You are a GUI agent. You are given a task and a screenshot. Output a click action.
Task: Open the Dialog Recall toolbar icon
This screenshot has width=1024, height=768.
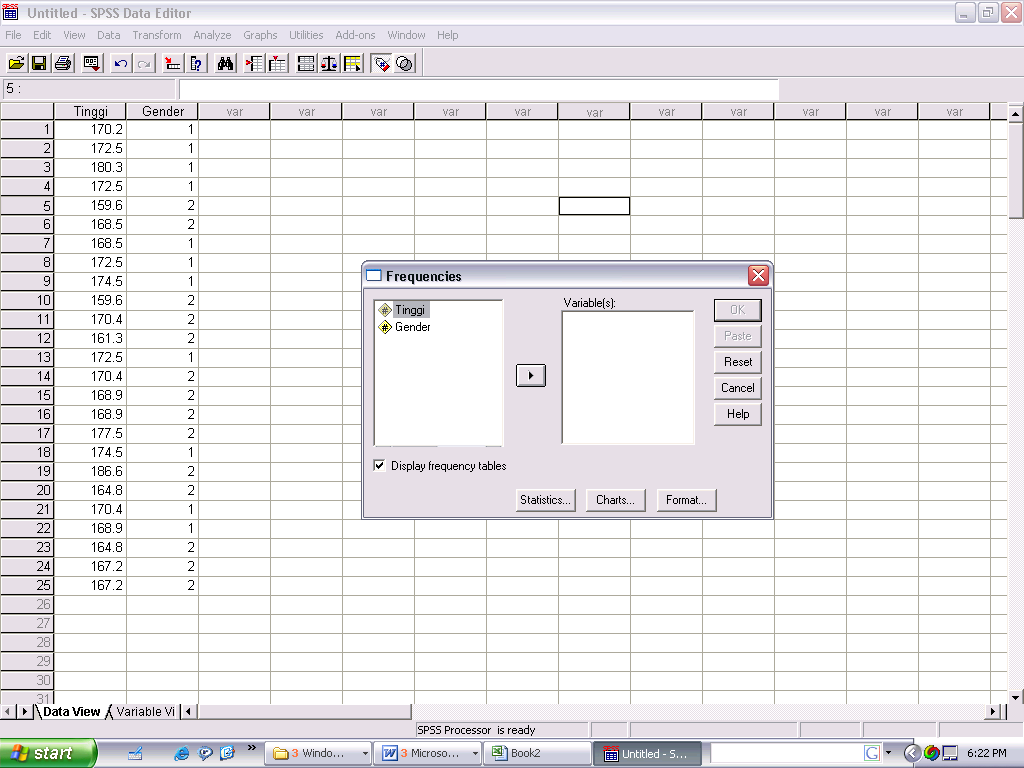tap(91, 63)
